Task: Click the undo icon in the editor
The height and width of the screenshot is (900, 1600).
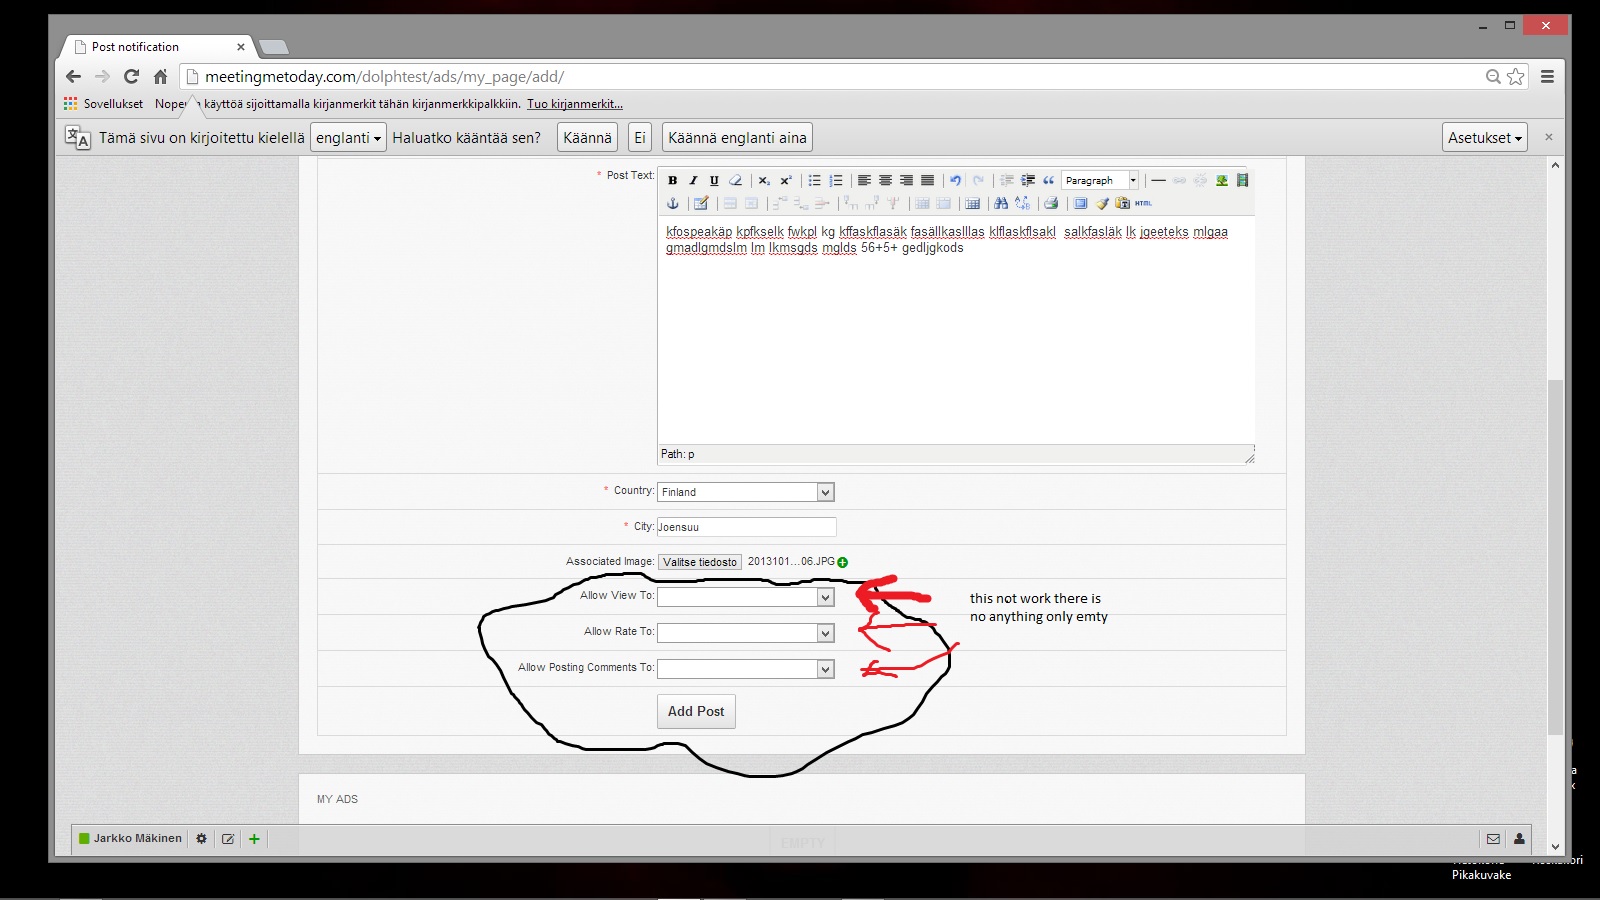Action: [955, 181]
